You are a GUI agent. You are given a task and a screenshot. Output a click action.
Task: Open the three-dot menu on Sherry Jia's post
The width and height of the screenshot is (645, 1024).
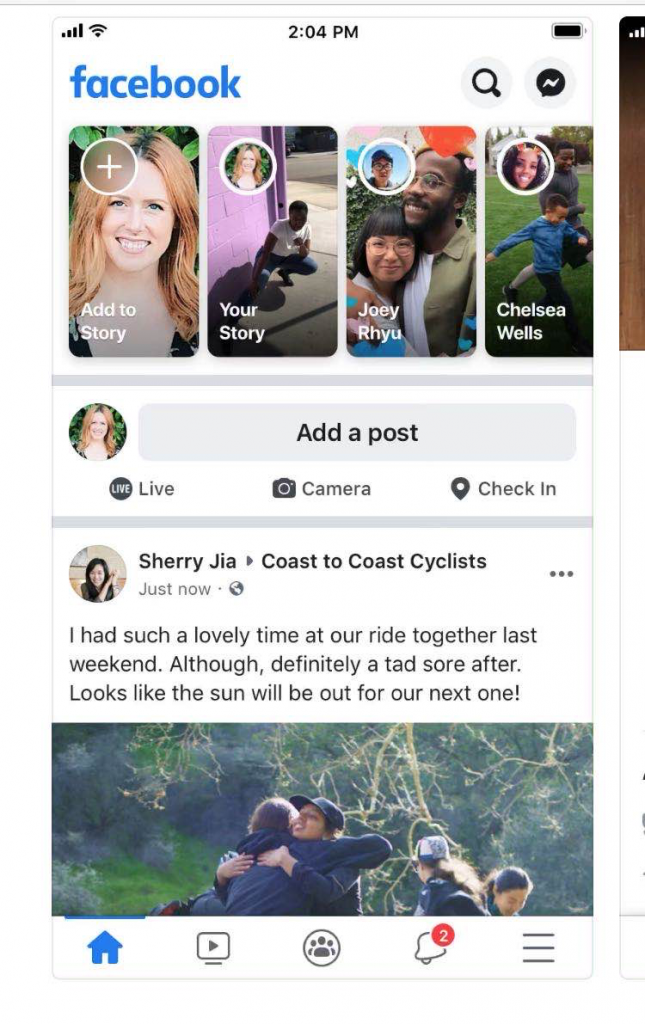561,574
